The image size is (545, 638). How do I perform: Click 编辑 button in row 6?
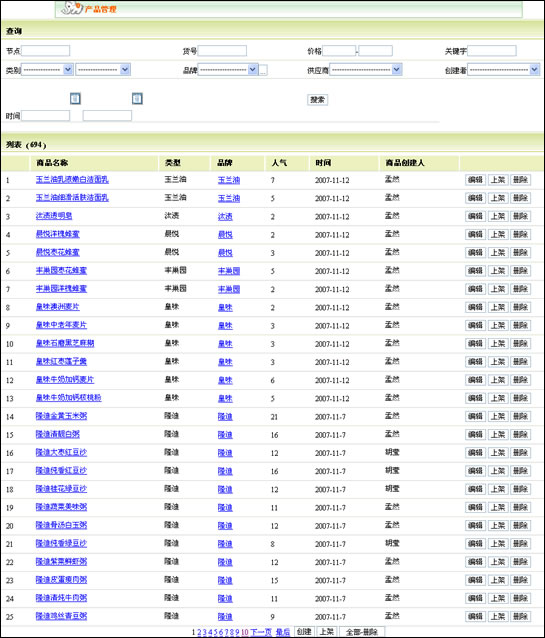[x=475, y=271]
